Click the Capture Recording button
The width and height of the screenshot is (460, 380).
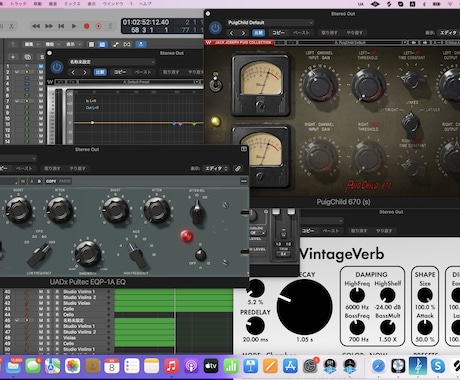[98, 26]
